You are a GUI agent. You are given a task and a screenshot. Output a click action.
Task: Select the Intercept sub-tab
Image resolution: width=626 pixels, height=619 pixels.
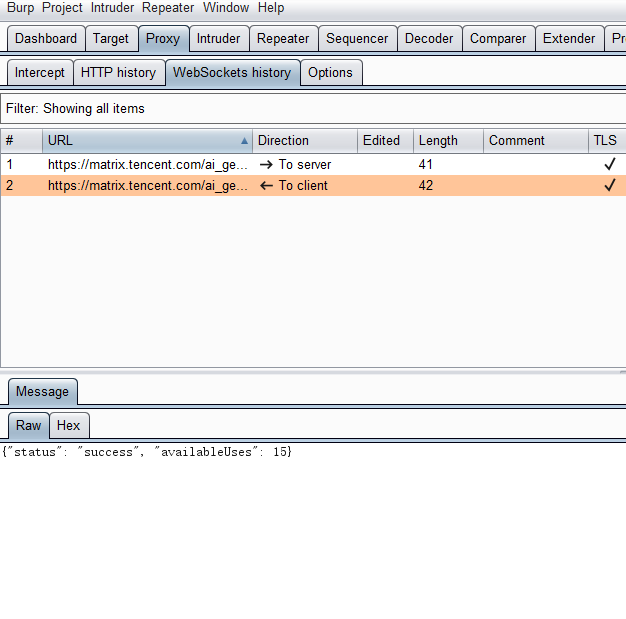[40, 73]
